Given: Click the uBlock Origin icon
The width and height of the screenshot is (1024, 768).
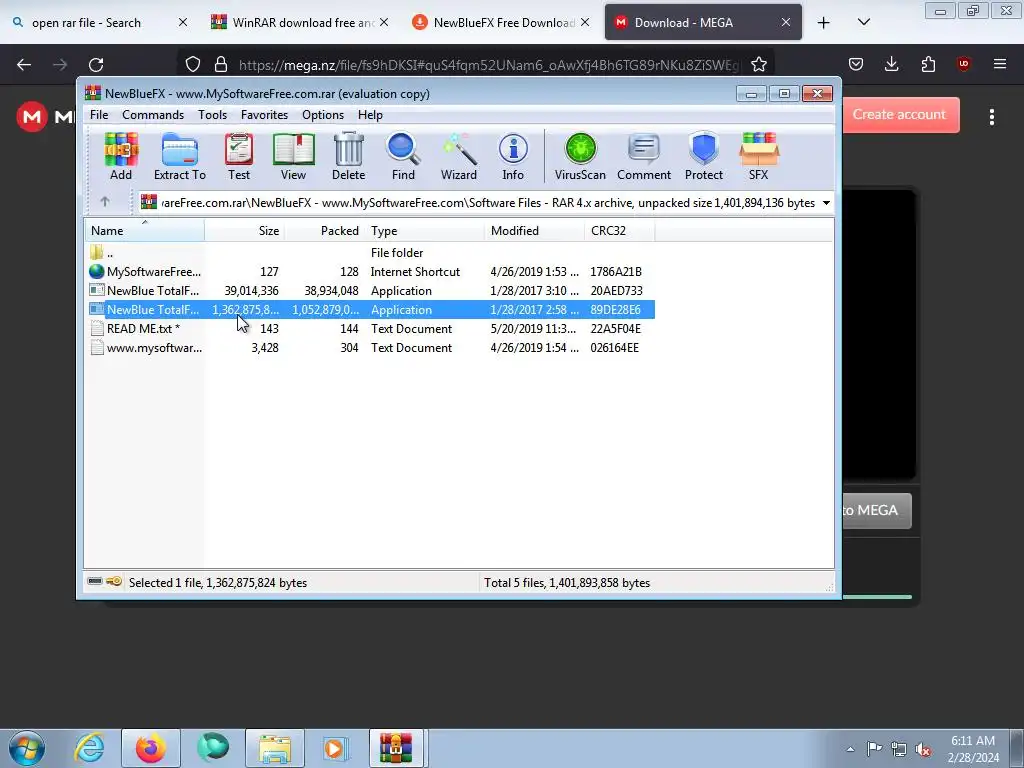Looking at the screenshot, I should [963, 64].
